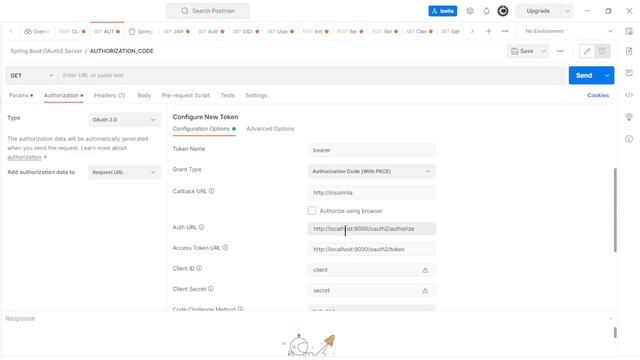The image size is (640, 360).
Task: Switch to the Tests tab
Action: click(228, 95)
